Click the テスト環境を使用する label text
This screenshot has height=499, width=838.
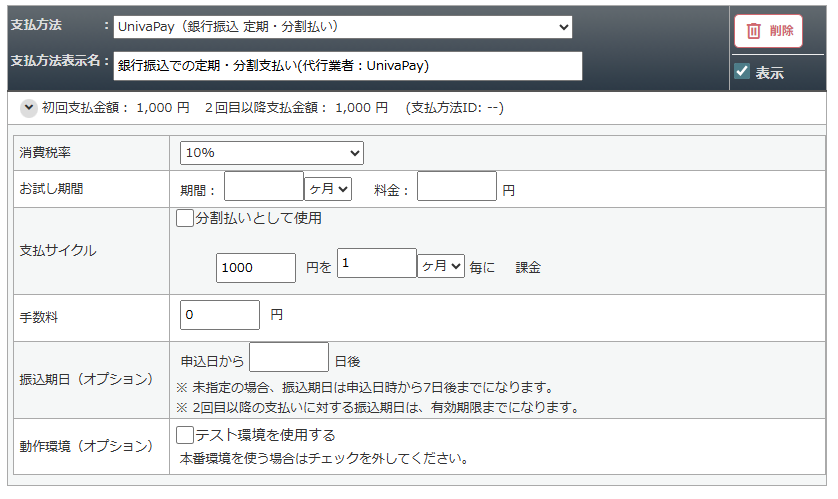pos(265,435)
